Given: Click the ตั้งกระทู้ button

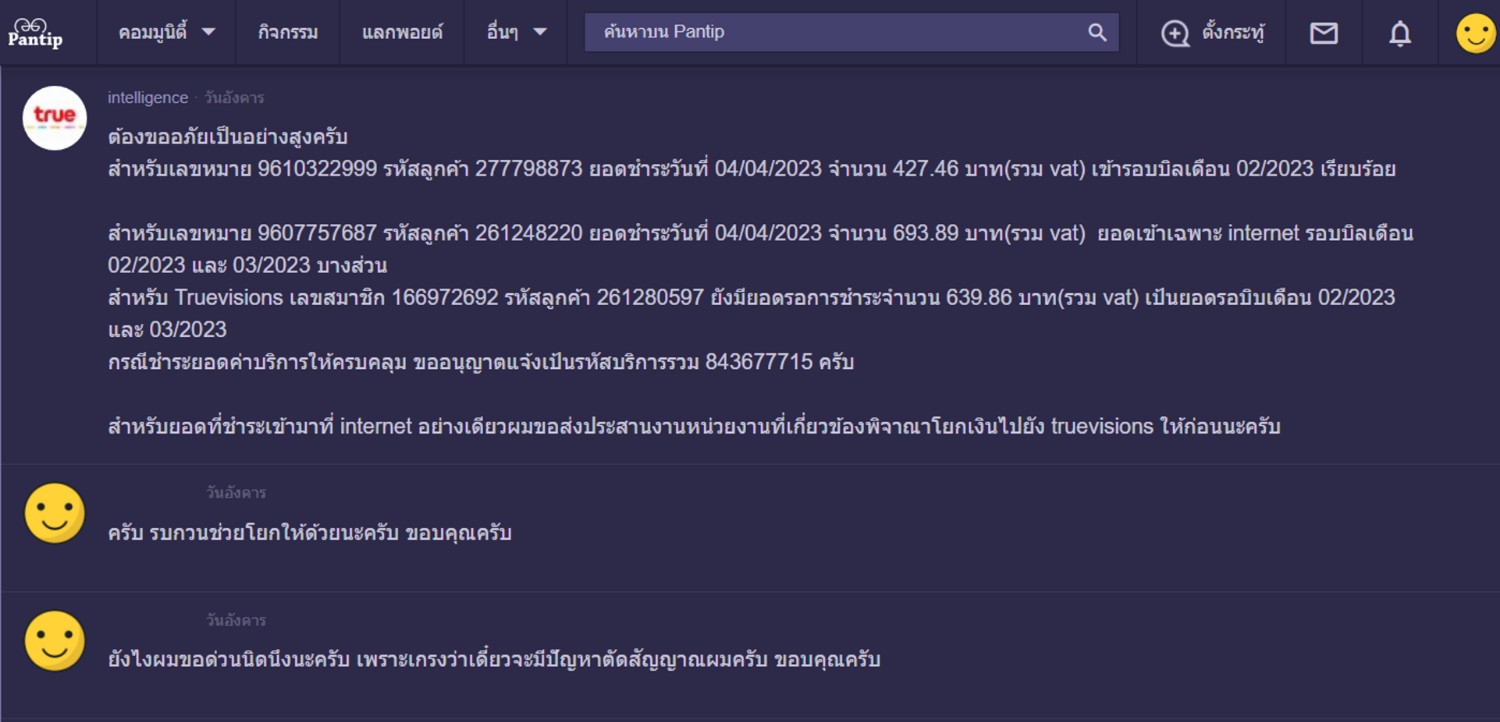Looking at the screenshot, I should click(1233, 33).
